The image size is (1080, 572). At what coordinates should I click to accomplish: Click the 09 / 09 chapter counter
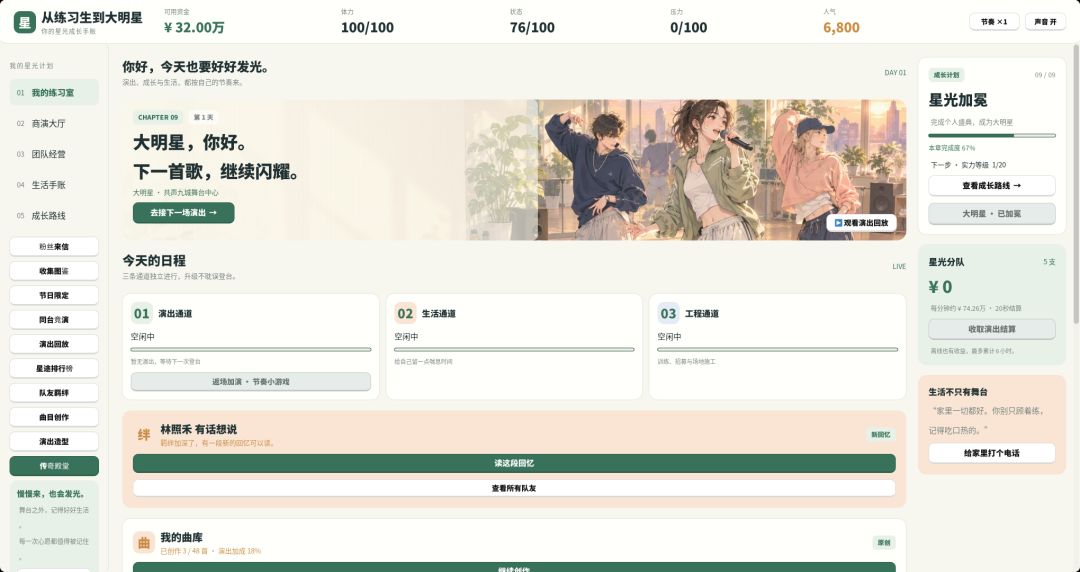[x=1045, y=75]
